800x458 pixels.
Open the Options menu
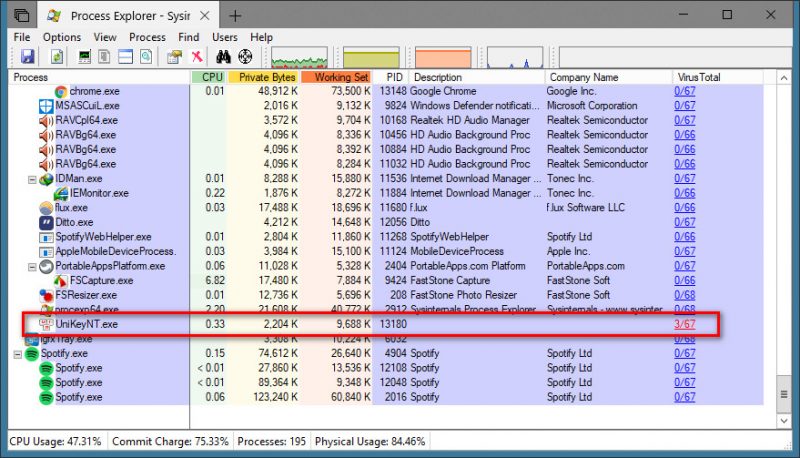coord(62,37)
